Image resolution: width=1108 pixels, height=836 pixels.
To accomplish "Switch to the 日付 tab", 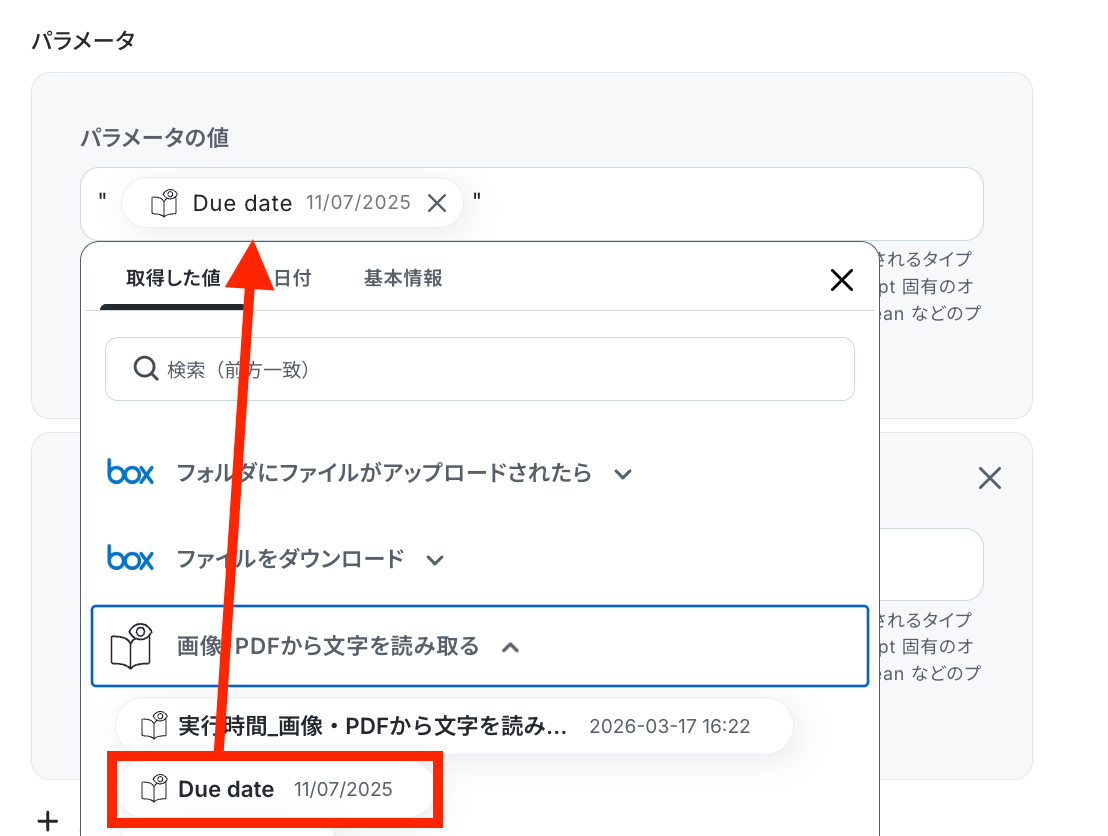I will [292, 278].
